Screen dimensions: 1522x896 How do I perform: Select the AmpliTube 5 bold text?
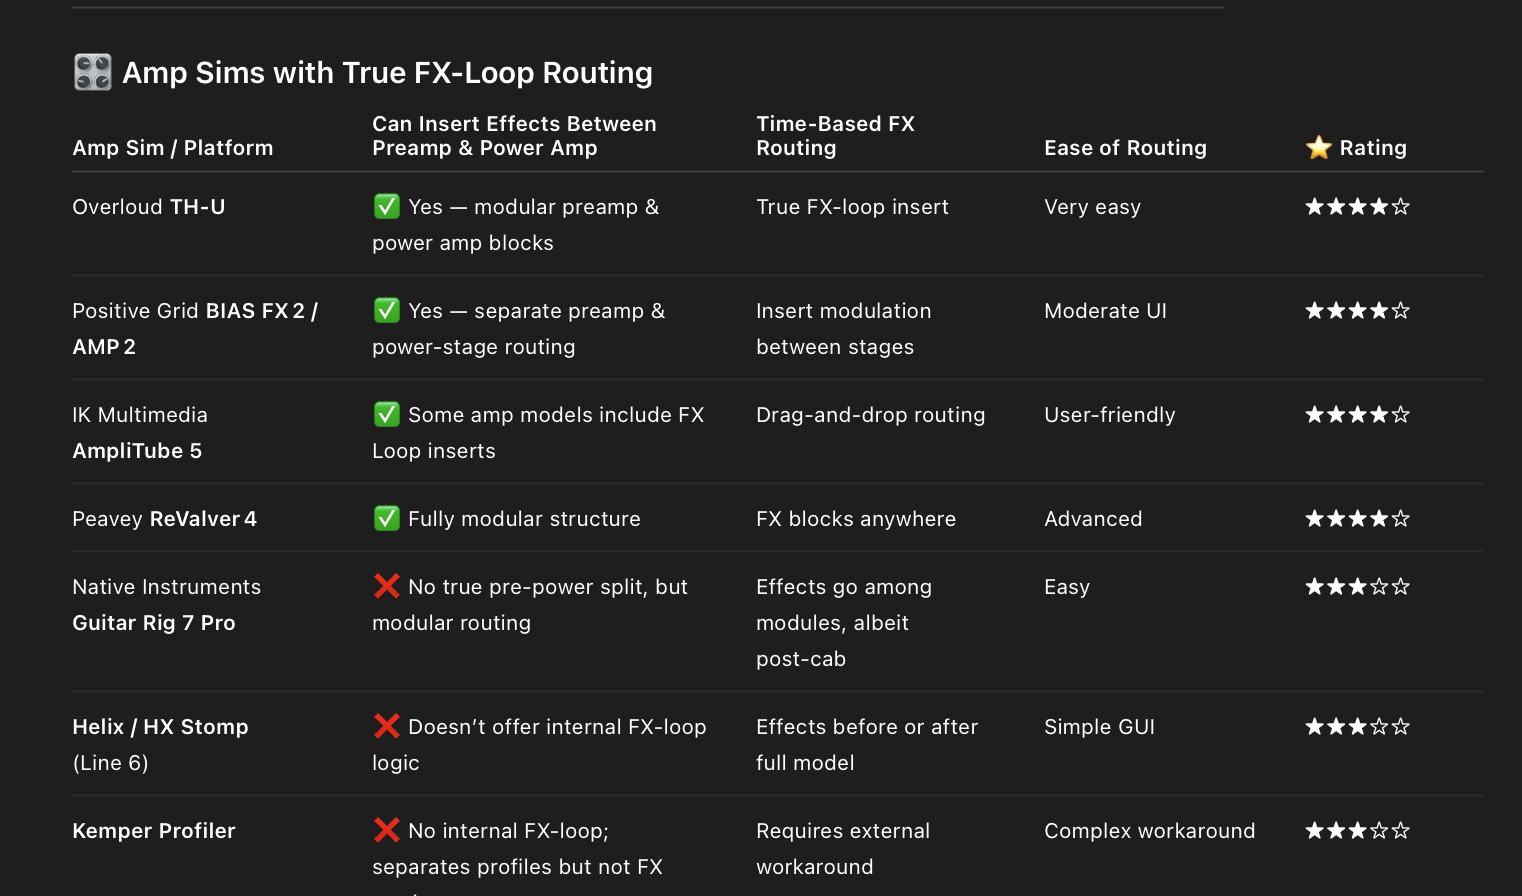click(x=137, y=451)
